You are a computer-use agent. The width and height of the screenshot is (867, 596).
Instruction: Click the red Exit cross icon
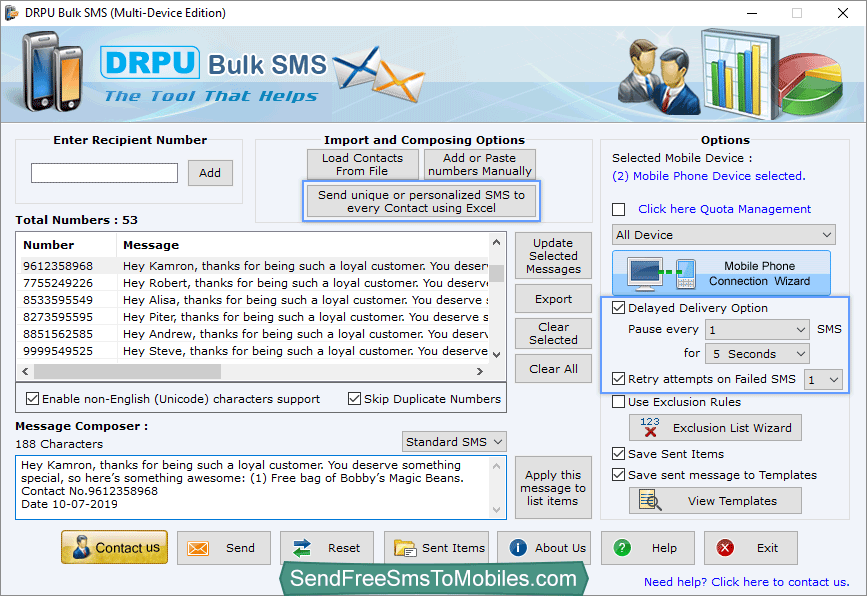(x=725, y=548)
